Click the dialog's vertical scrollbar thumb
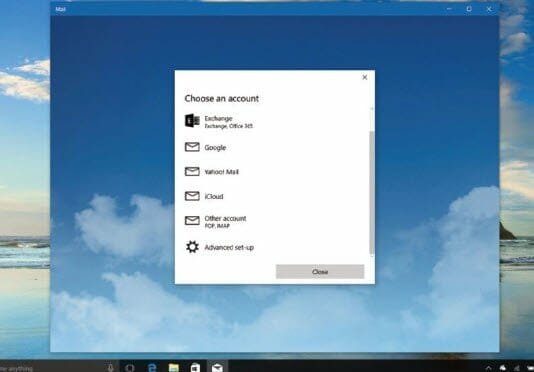 [x=372, y=192]
